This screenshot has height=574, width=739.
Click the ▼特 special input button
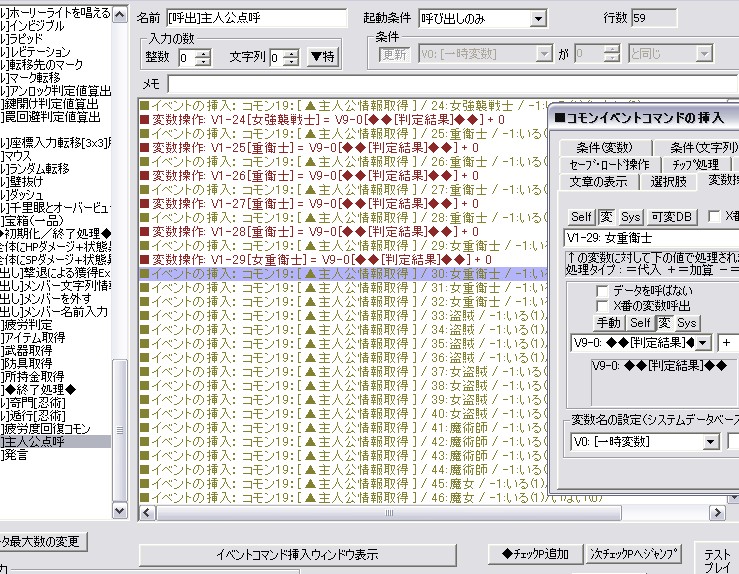pyautogui.click(x=323, y=57)
